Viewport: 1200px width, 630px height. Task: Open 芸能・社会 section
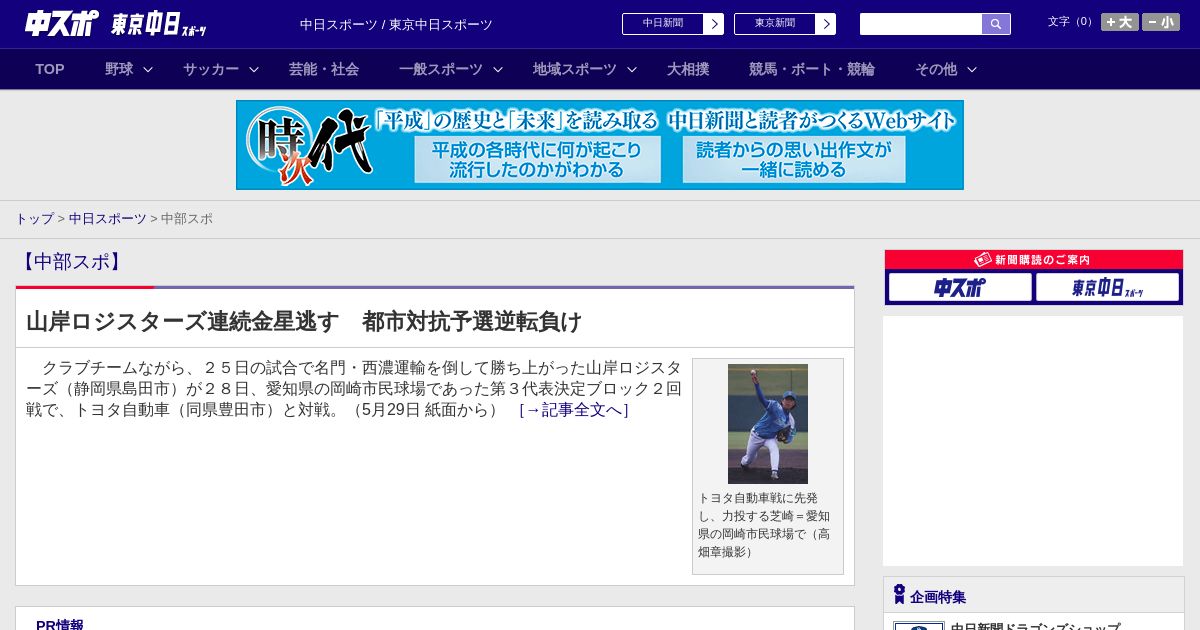coord(324,69)
